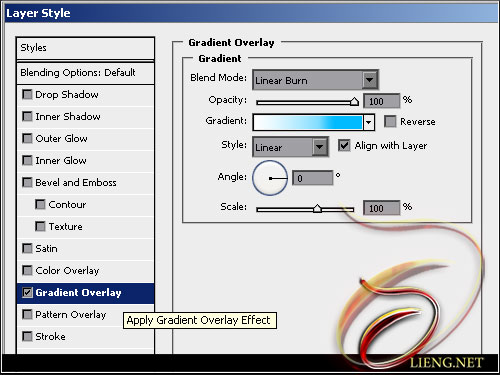Click the blue gradient swatch preview
Image resolution: width=500 pixels, height=375 pixels.
(308, 122)
